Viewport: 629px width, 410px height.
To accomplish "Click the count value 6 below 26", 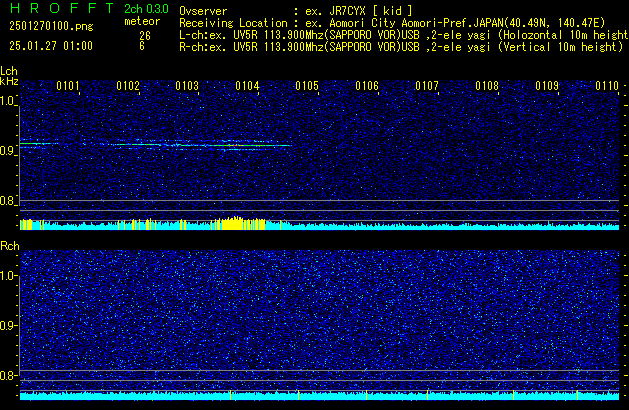I will pos(142,46).
